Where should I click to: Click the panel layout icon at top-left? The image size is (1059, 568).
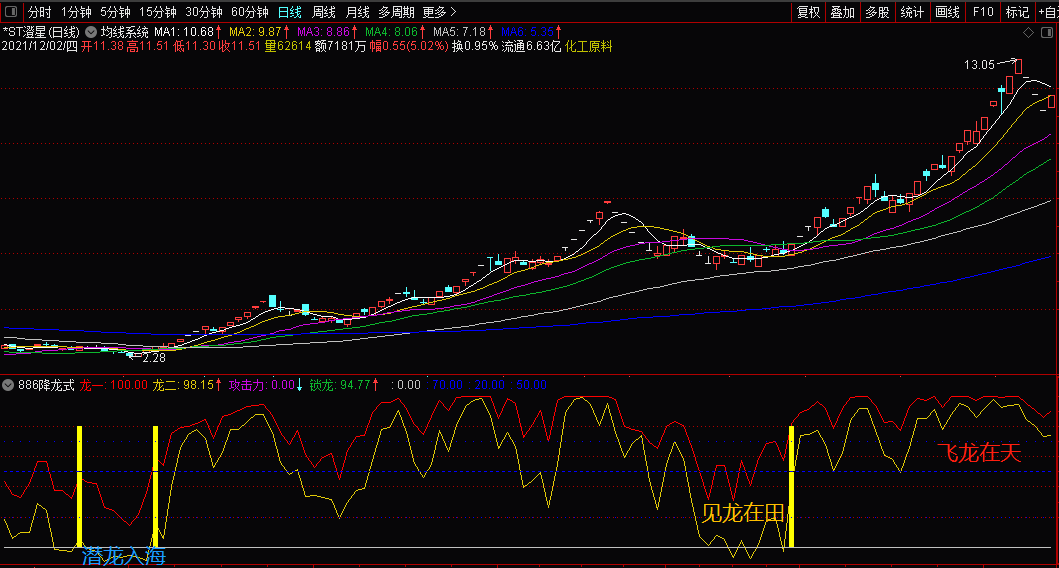11,12
